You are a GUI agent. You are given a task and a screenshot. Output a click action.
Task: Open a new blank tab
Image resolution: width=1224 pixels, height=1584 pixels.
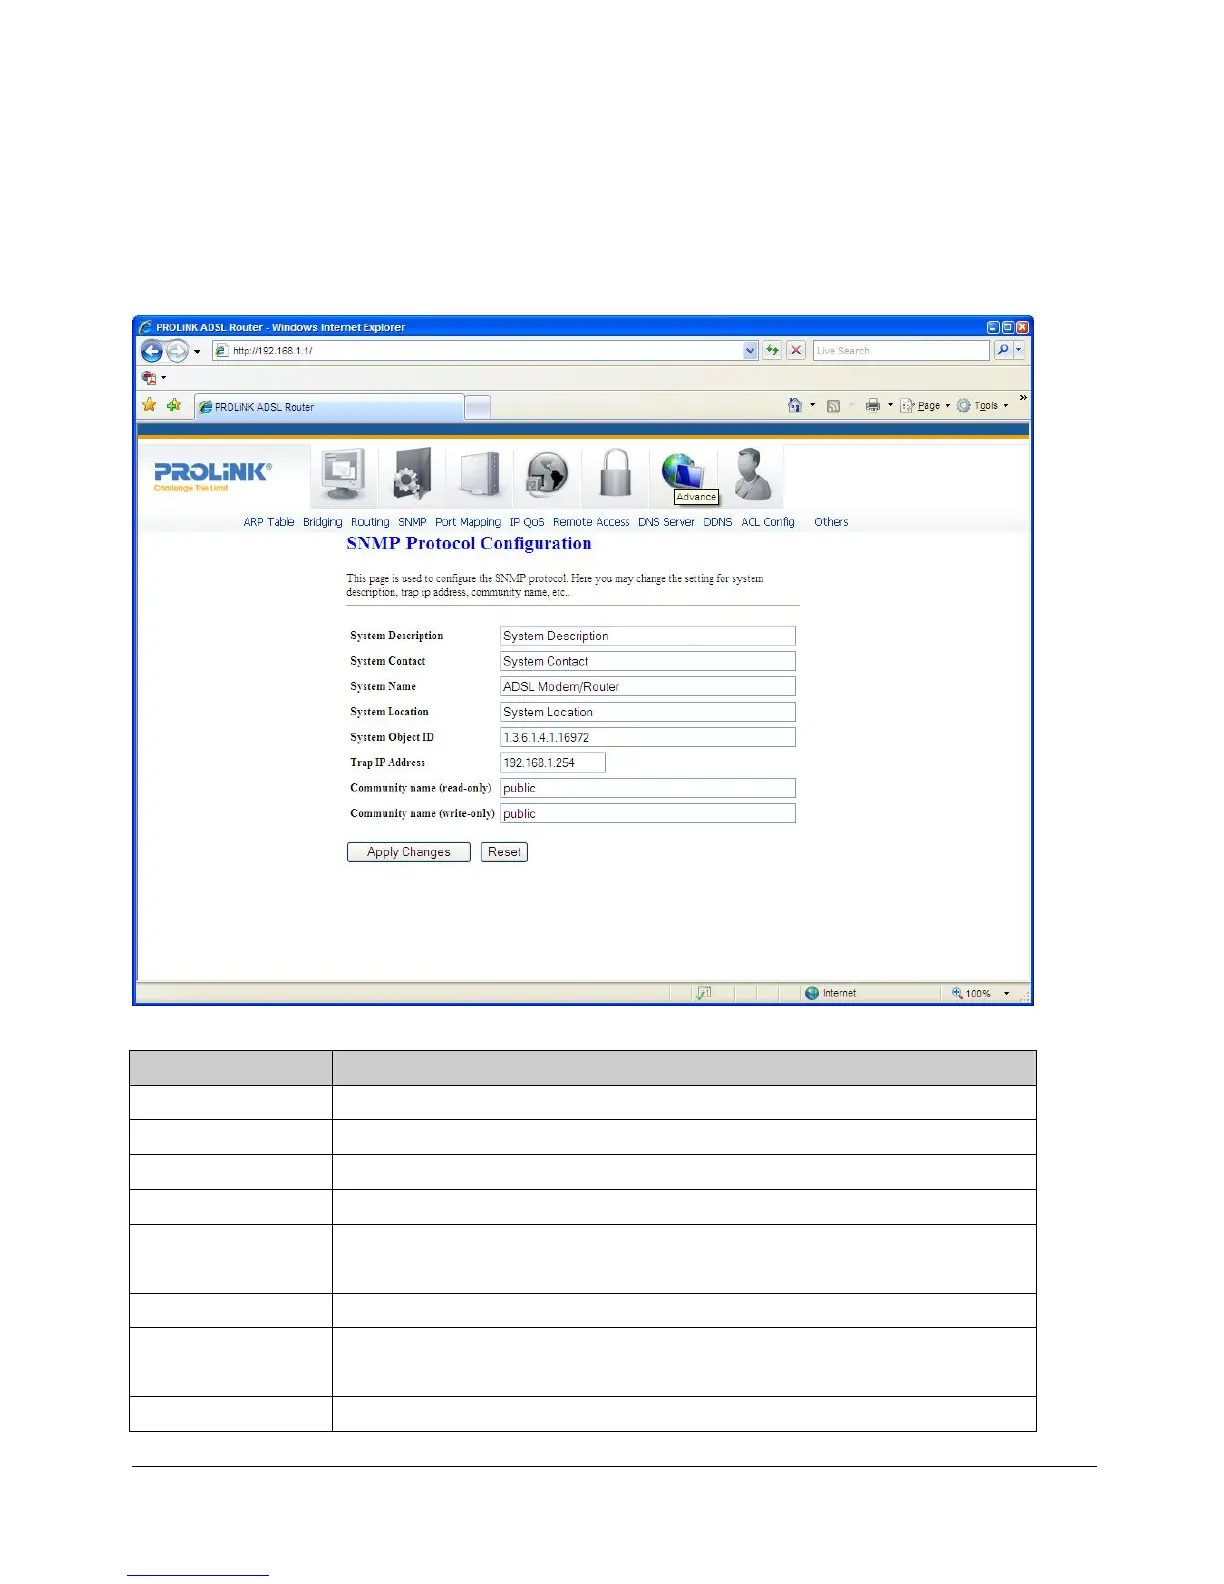(x=478, y=407)
